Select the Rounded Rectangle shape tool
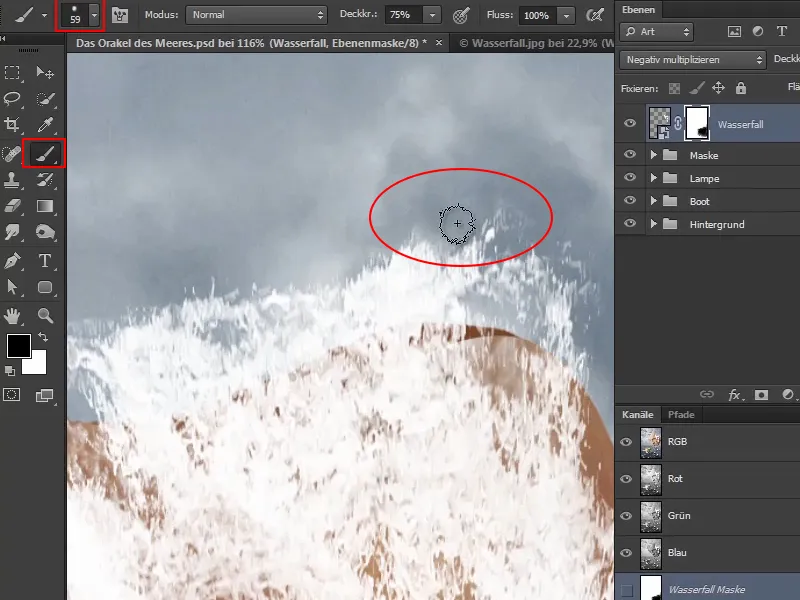 tap(45, 287)
